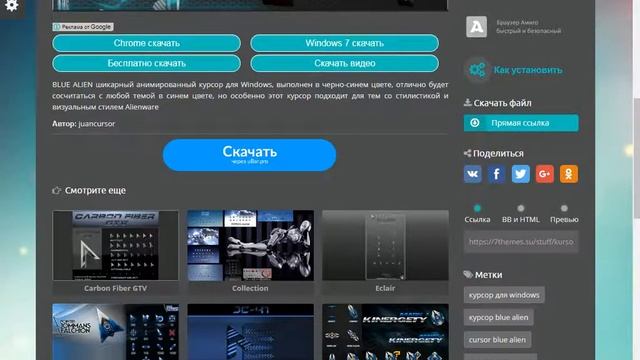Share the page on Odnoklassniki
Viewport: 640px width, 360px height.
569,174
